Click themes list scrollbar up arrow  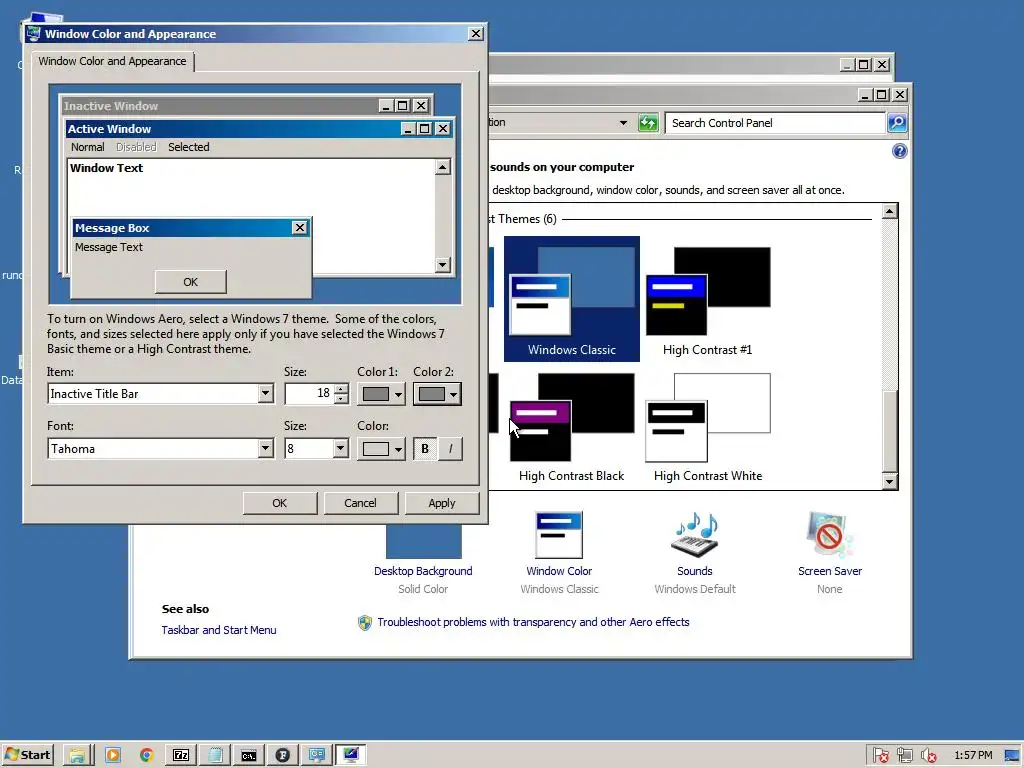[x=889, y=211]
